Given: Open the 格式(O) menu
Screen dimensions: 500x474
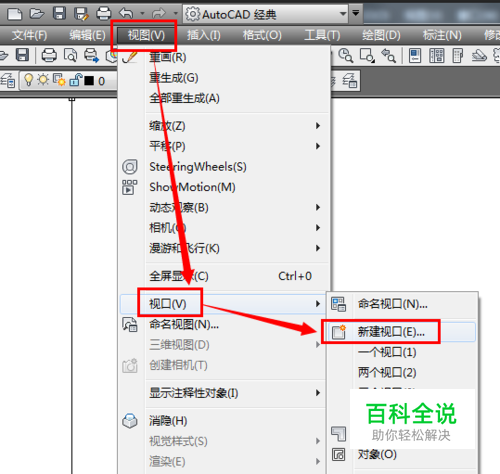Looking at the screenshot, I should 262,35.
